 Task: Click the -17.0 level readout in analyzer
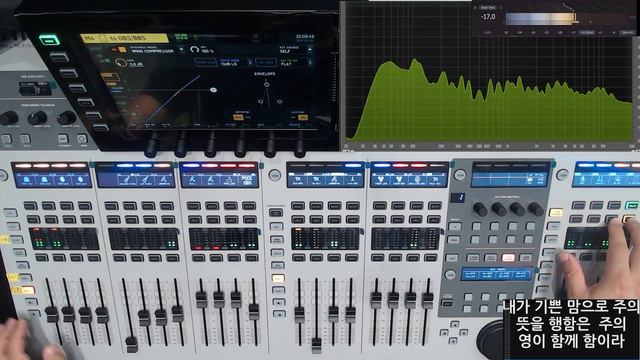coord(488,17)
